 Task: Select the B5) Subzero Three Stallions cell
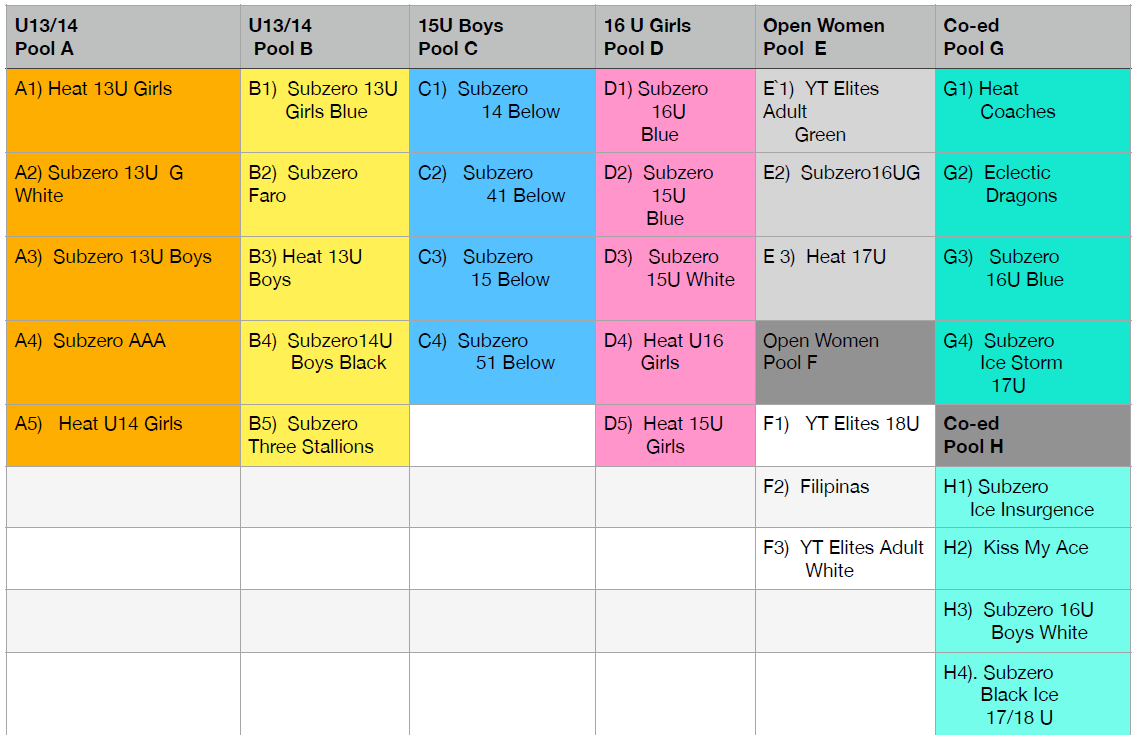[x=324, y=435]
